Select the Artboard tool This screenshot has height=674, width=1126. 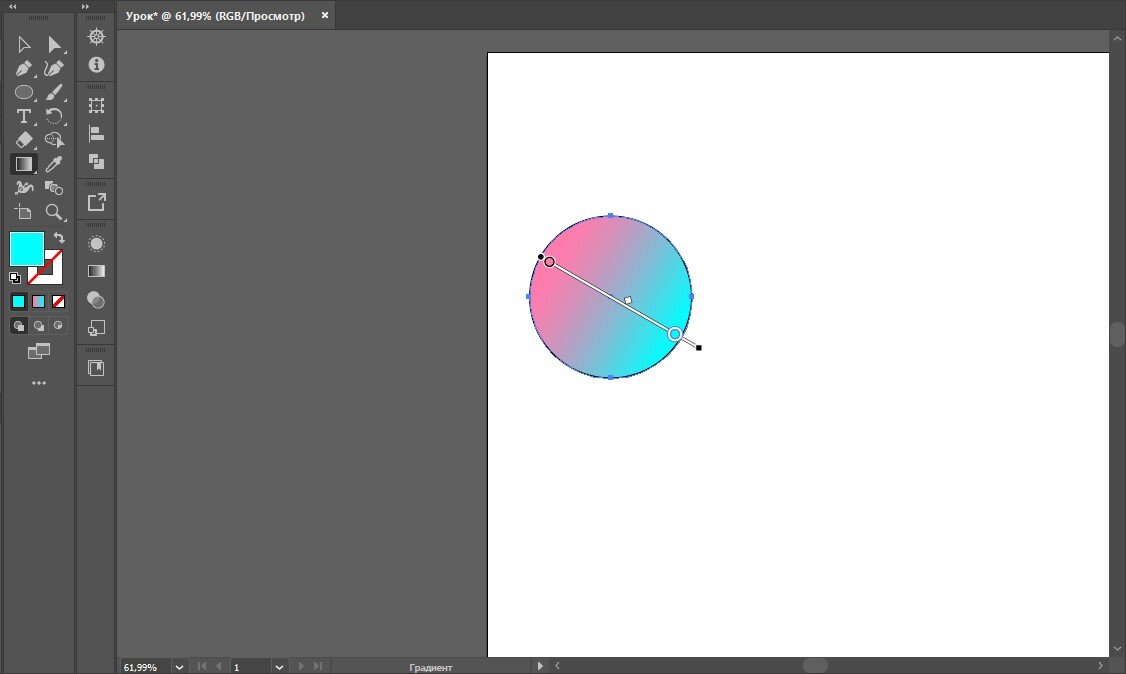(24, 212)
